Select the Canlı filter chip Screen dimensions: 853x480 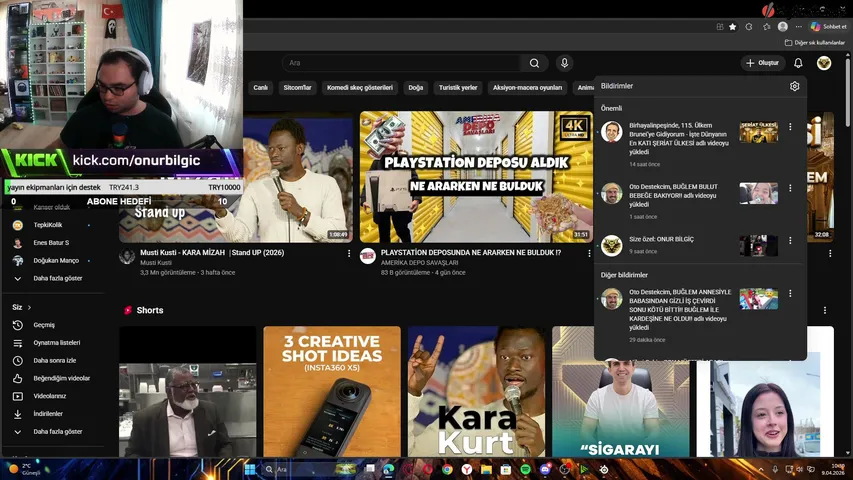point(261,88)
